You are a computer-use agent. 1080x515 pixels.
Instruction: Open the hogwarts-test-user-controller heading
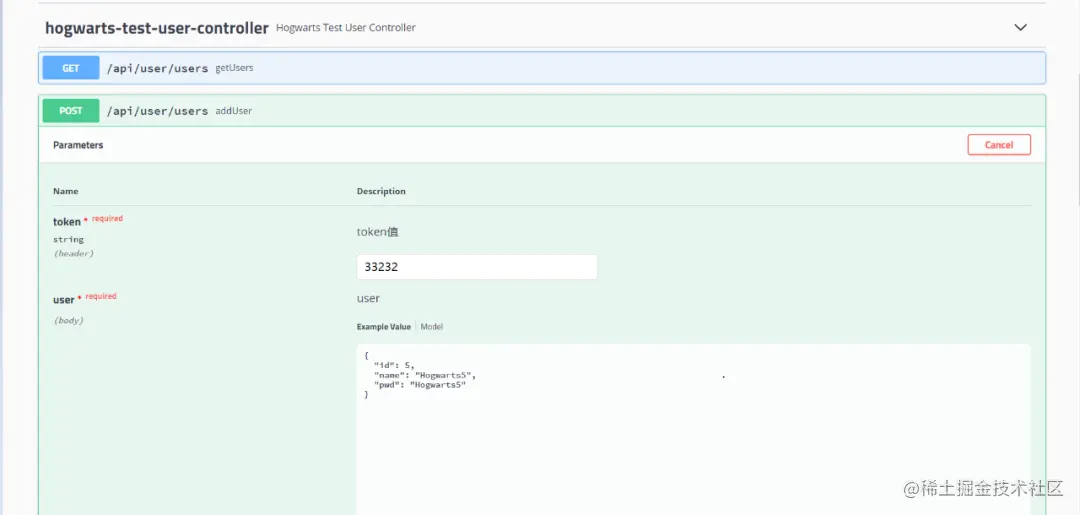(156, 28)
